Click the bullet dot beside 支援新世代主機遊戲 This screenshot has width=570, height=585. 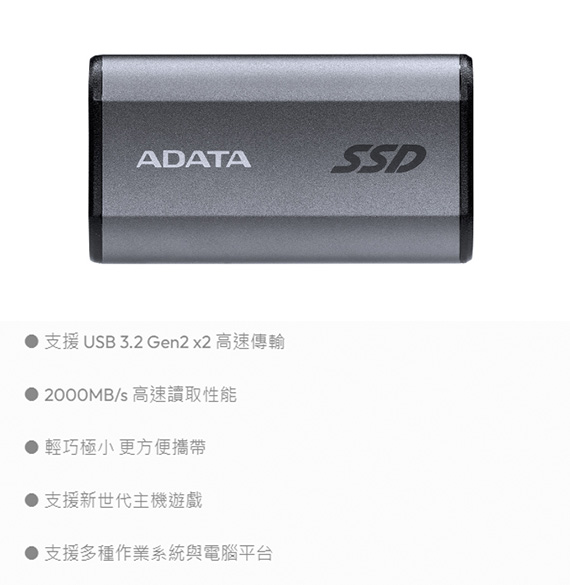(32, 500)
